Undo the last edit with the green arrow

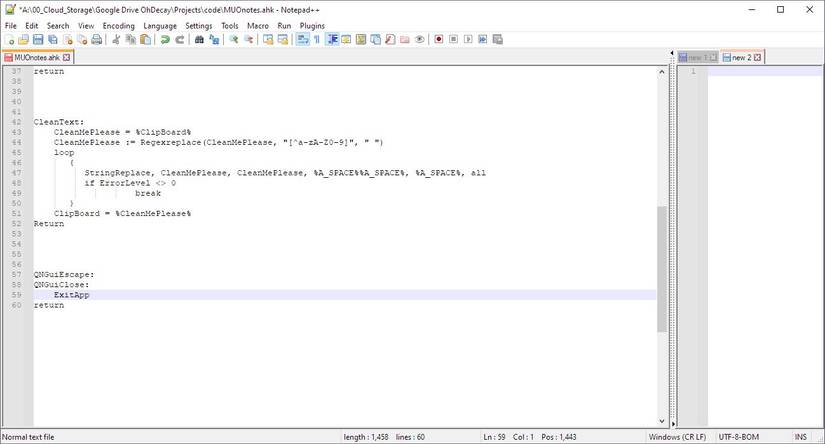pyautogui.click(x=165, y=39)
